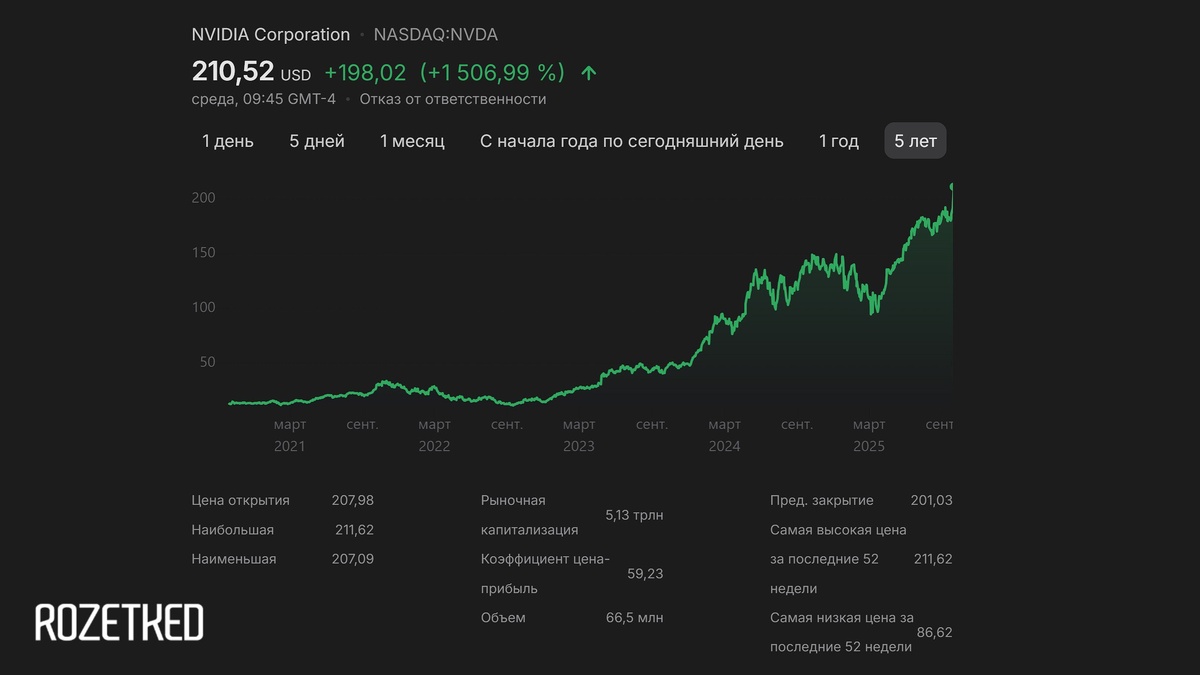Viewport: 1200px width, 675px height.
Task: Click the 2025 year label on the axis
Action: (x=869, y=446)
